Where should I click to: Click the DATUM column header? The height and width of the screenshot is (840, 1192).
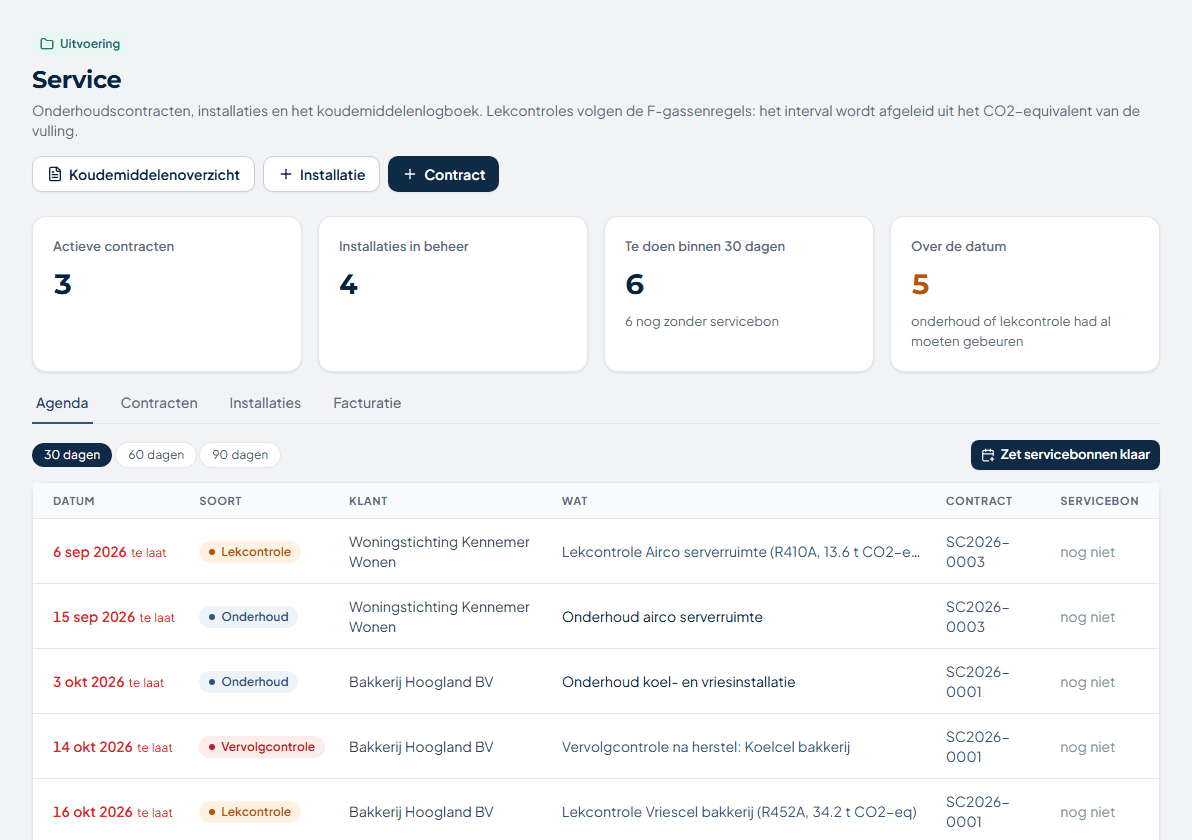pyautogui.click(x=74, y=501)
